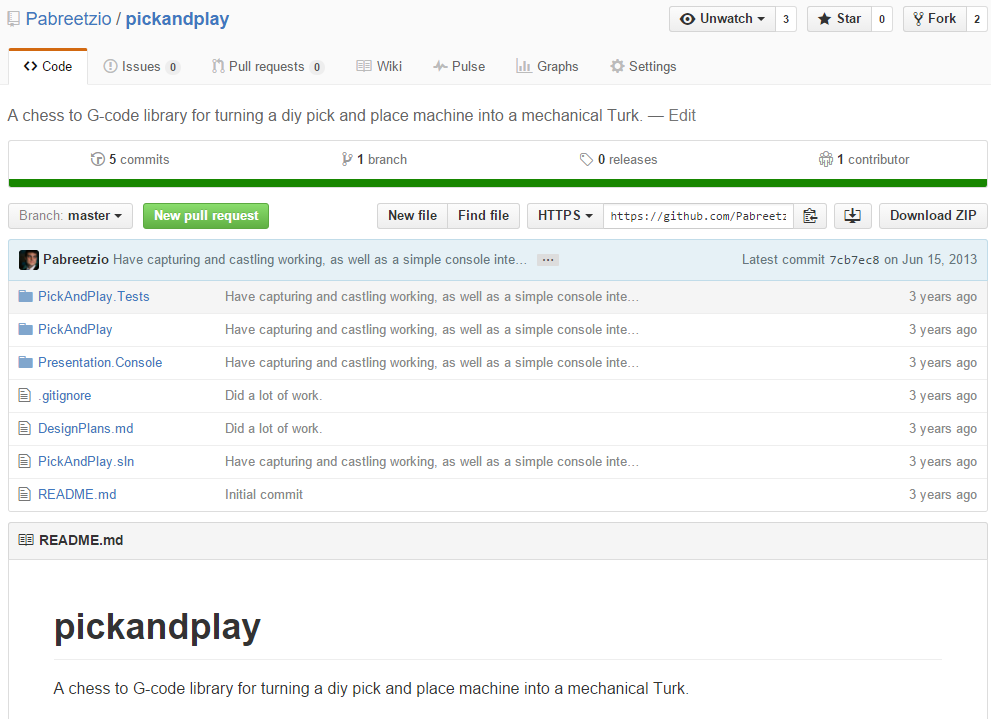Click the Find file button

(x=483, y=216)
